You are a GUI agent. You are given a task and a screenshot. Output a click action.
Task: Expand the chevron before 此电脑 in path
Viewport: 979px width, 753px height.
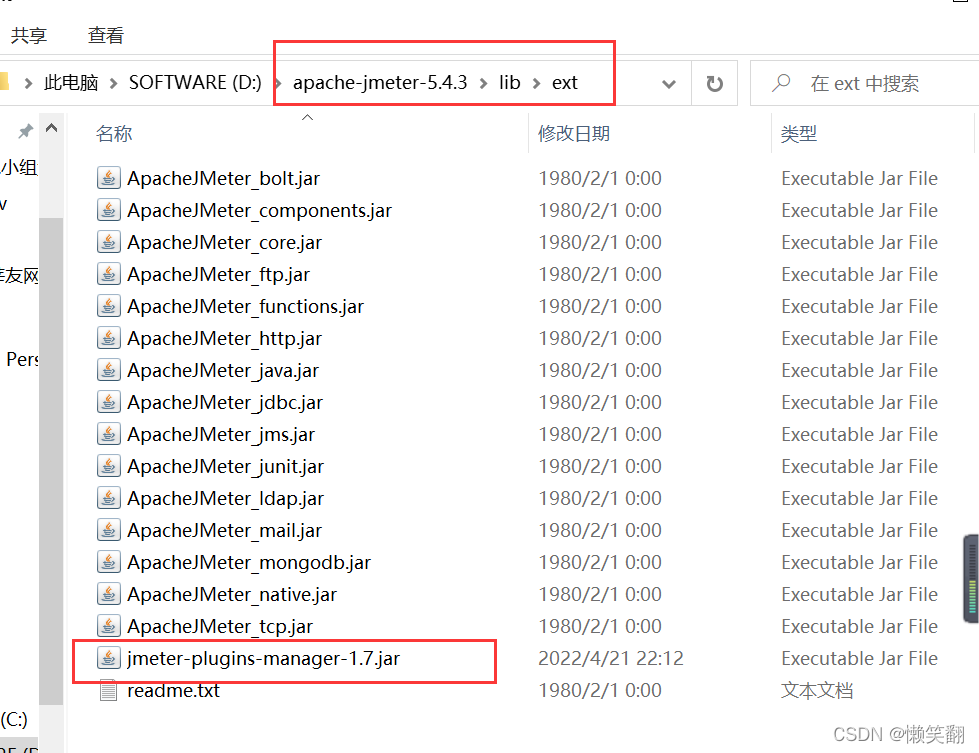tap(28, 83)
